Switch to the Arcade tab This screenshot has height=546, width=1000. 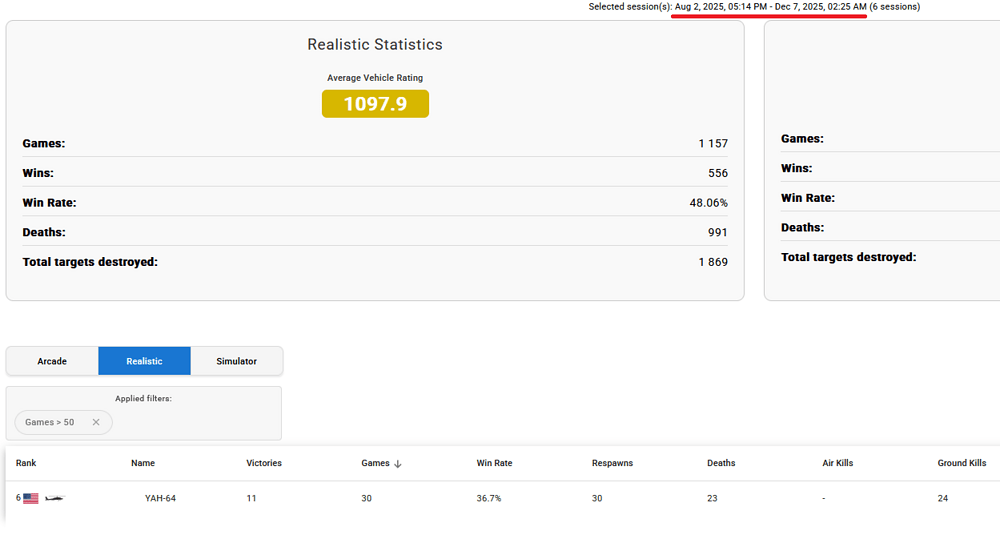[x=52, y=361]
